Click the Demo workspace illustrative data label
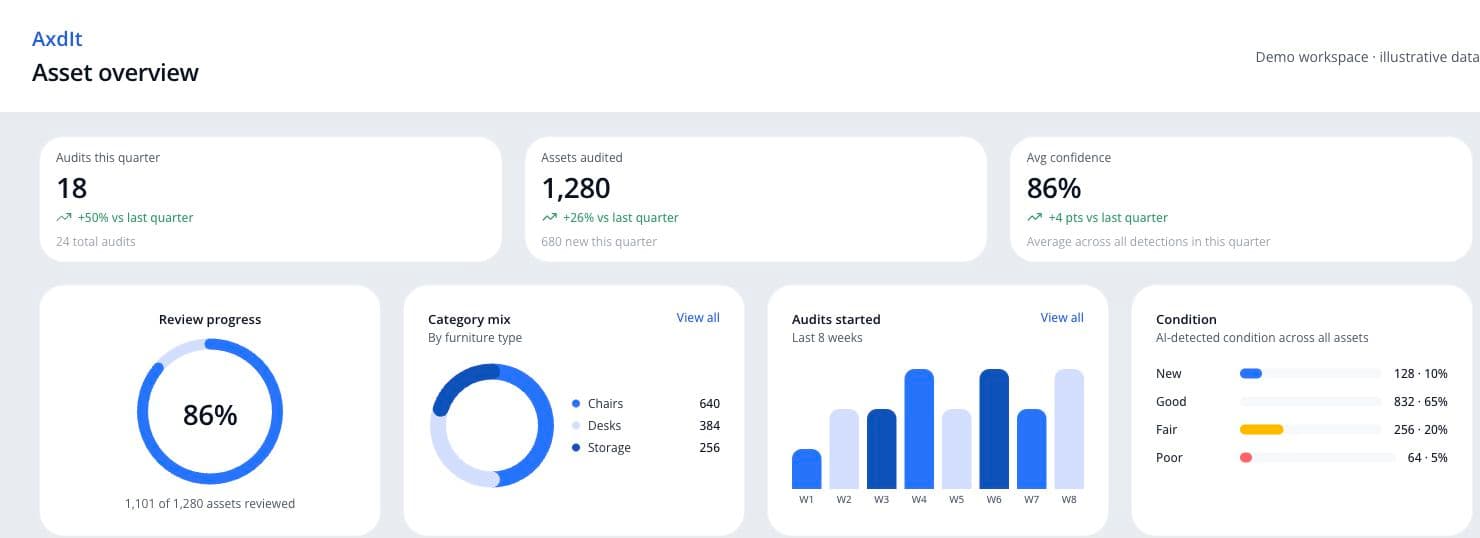 (1367, 57)
